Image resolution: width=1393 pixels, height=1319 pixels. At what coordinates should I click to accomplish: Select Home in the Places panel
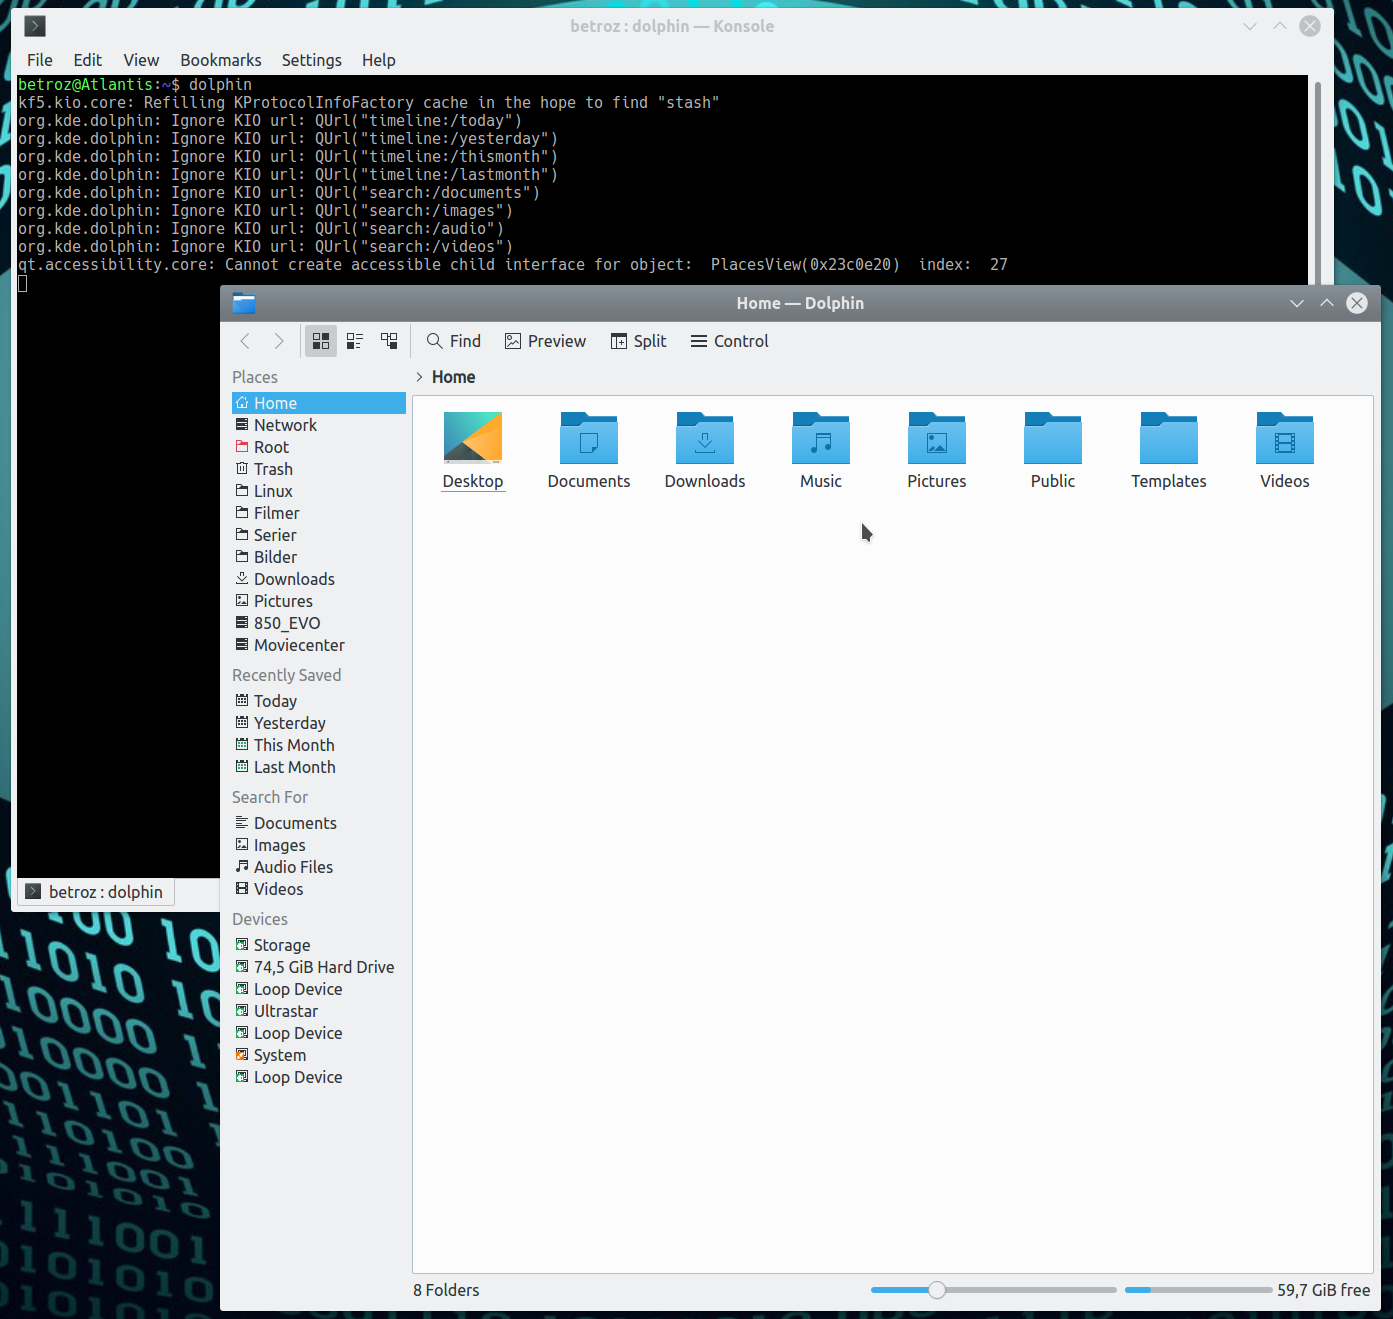[319, 403]
